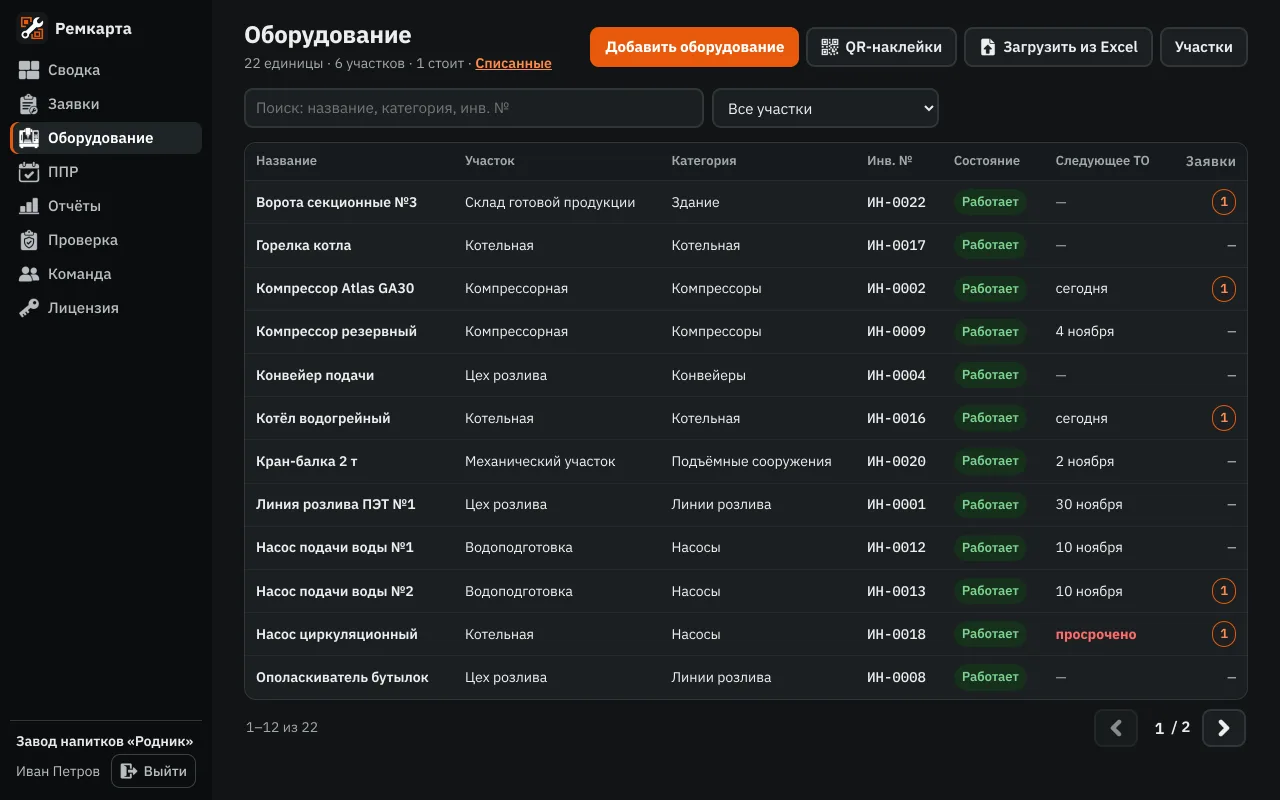The image size is (1280, 800).
Task: Click the exit icon beside Выйти
Action: [x=128, y=771]
